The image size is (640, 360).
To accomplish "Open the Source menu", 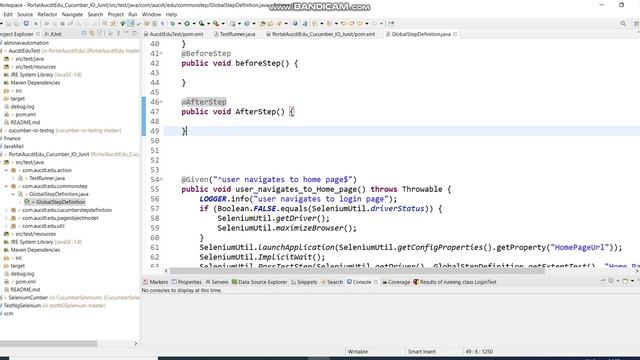I will [x=25, y=14].
